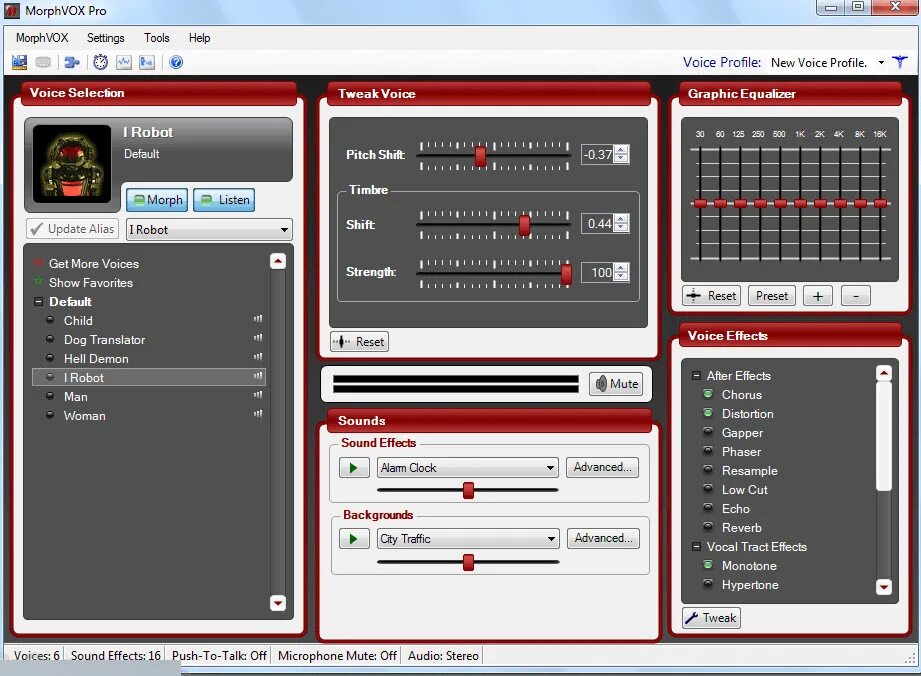Open the Voice Profile dropdown
The image size is (921, 676).
pyautogui.click(x=881, y=63)
